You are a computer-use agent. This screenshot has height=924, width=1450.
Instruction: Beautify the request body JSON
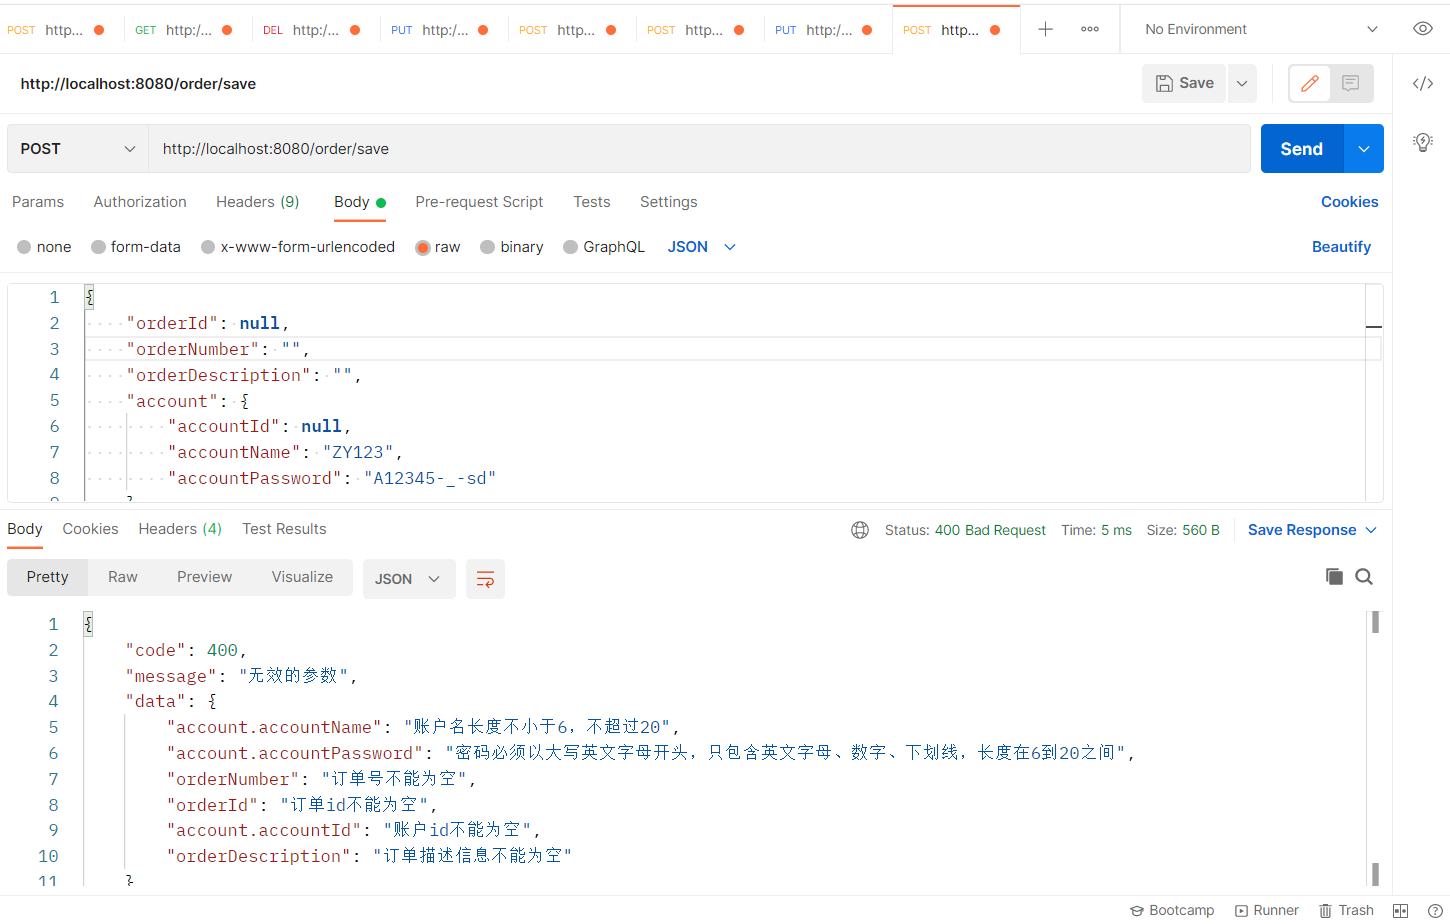pos(1341,247)
